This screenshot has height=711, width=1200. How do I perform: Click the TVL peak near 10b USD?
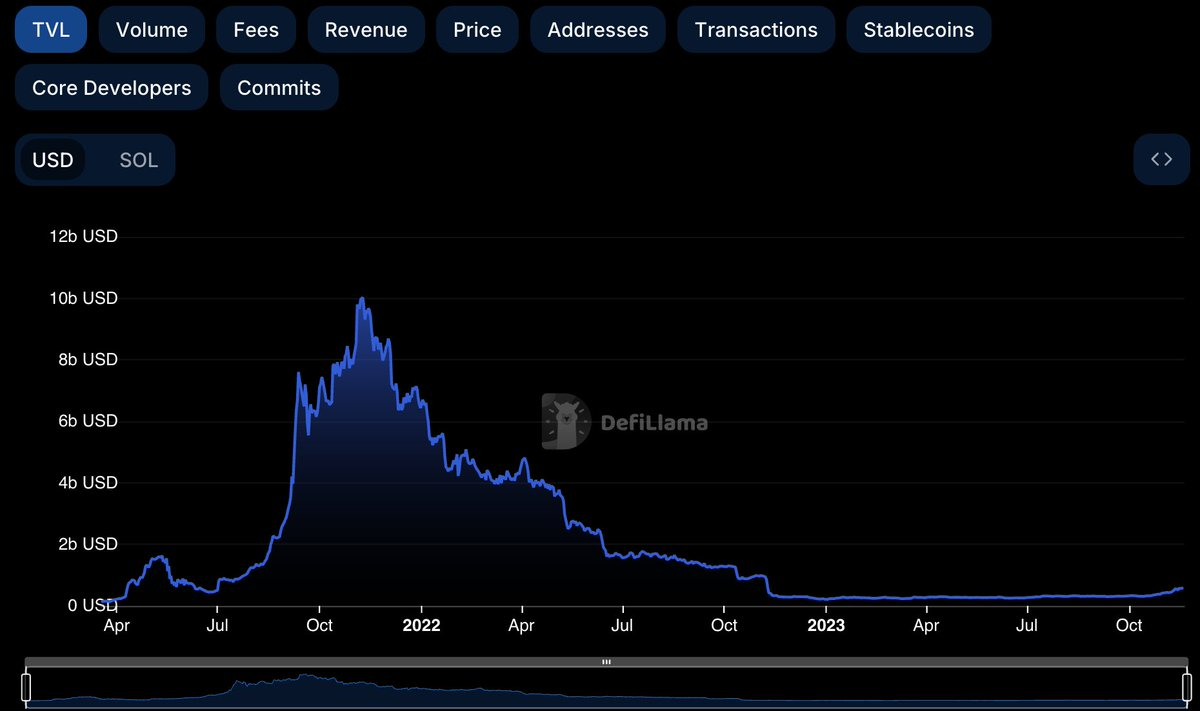pos(361,299)
